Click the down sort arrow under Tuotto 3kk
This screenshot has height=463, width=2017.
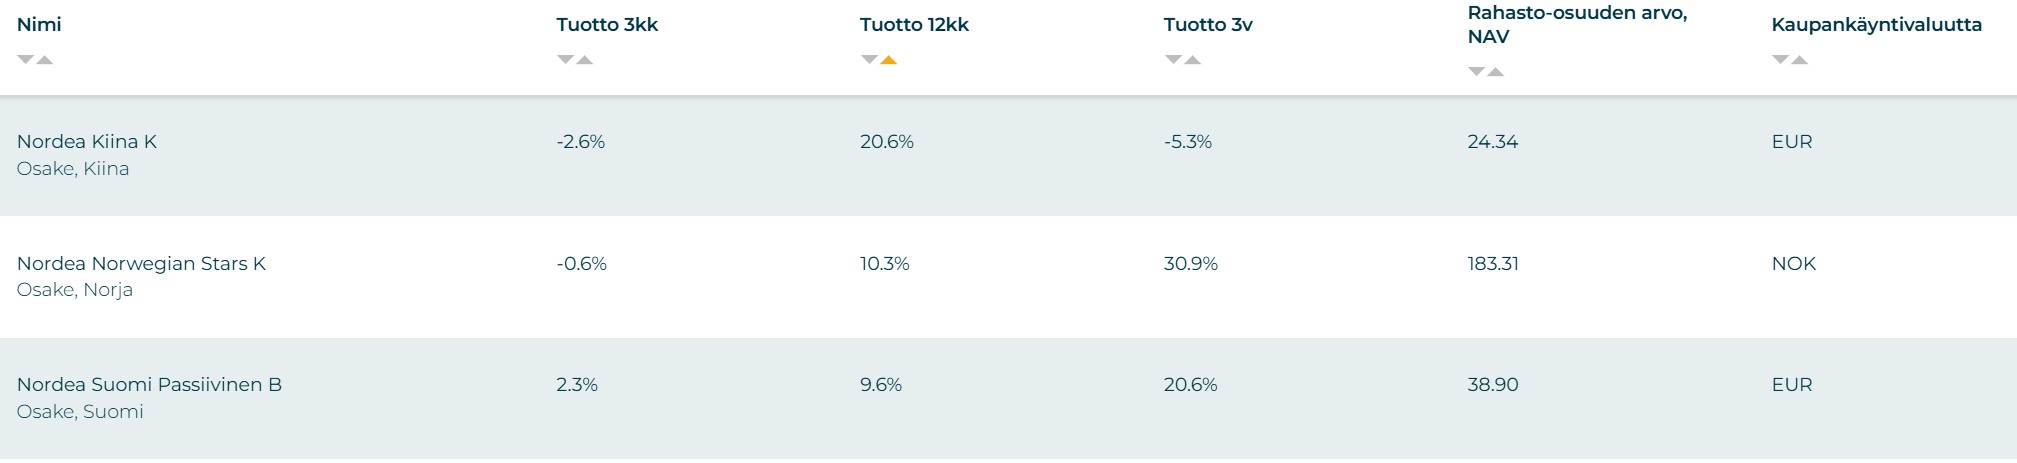[x=565, y=60]
